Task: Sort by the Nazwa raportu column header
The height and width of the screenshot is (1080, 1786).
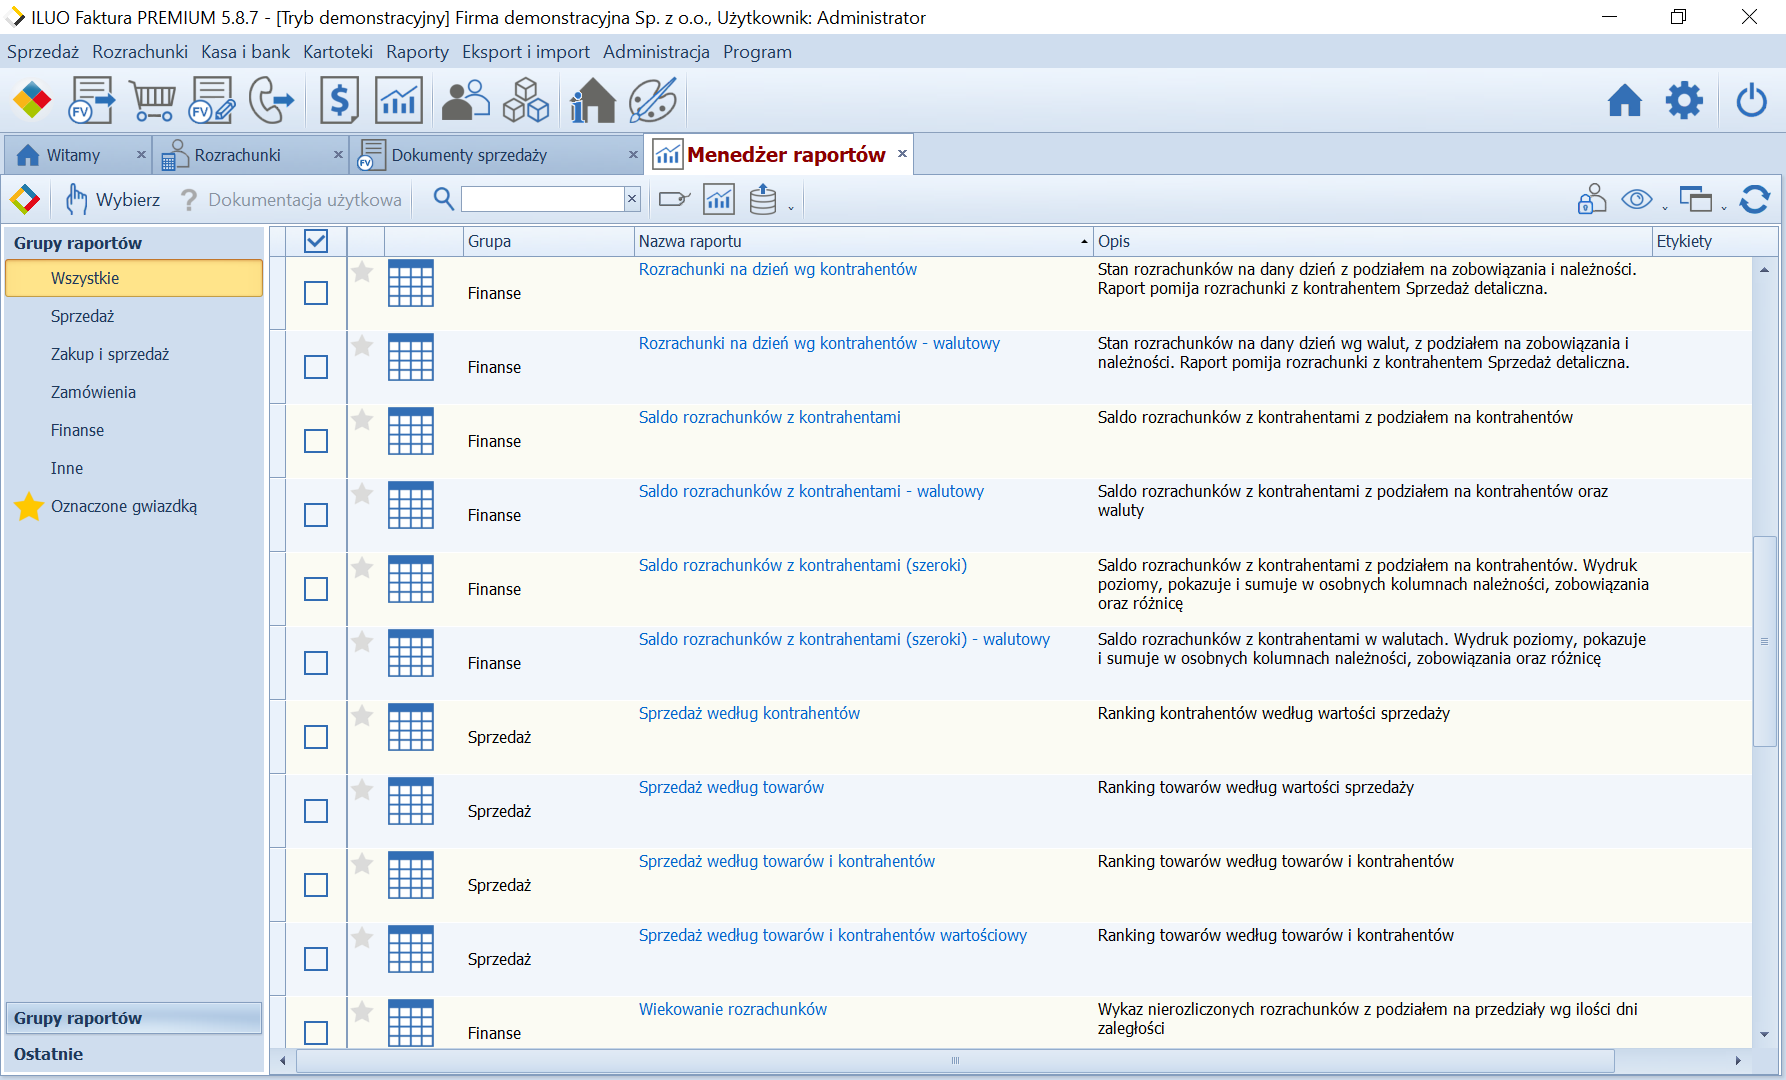Action: tap(863, 241)
